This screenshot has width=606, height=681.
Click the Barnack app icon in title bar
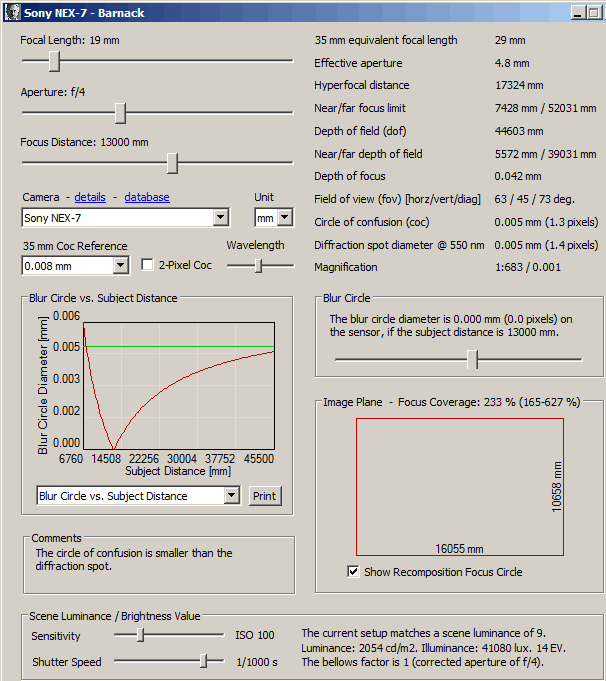point(12,13)
